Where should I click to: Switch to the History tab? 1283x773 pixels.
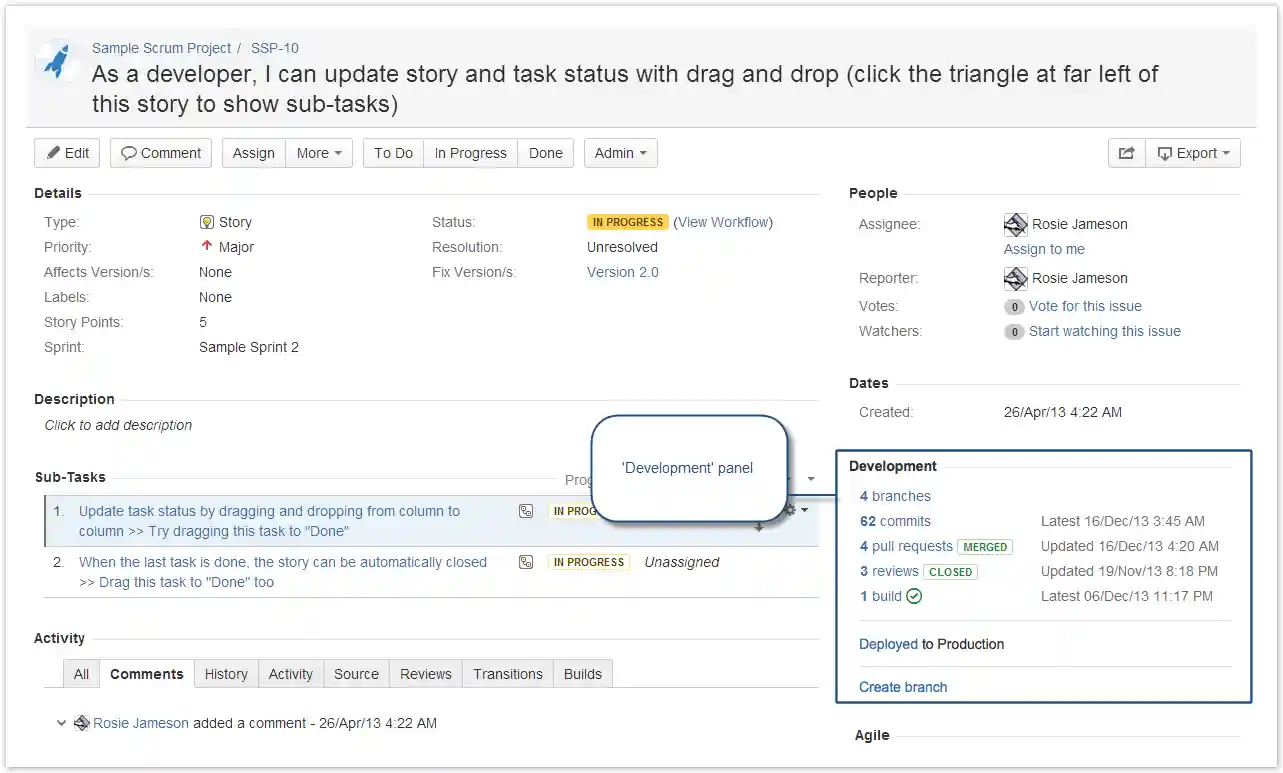tap(226, 673)
